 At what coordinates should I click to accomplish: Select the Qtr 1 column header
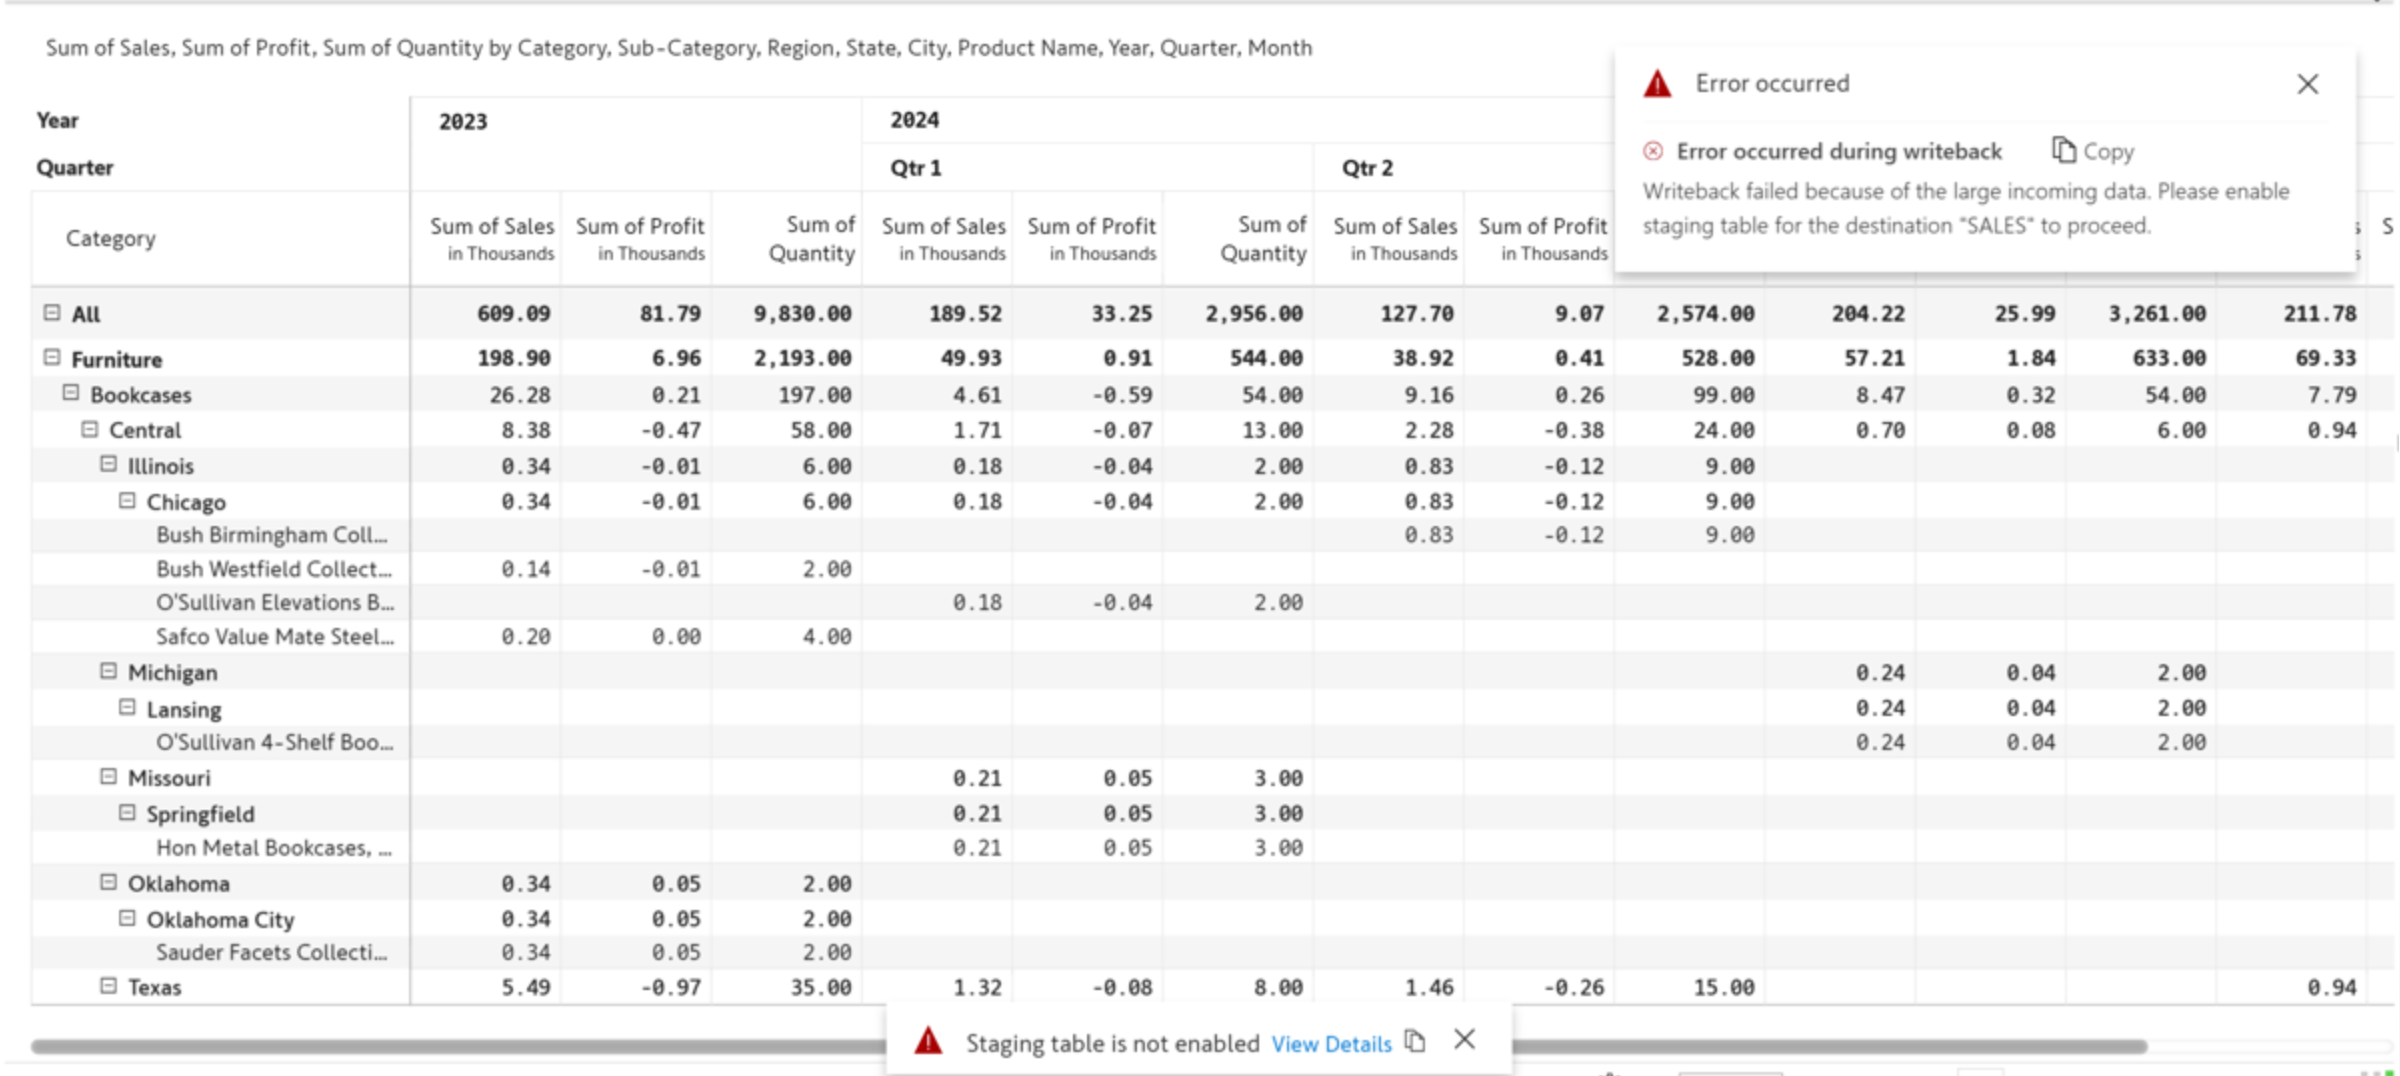[x=916, y=168]
